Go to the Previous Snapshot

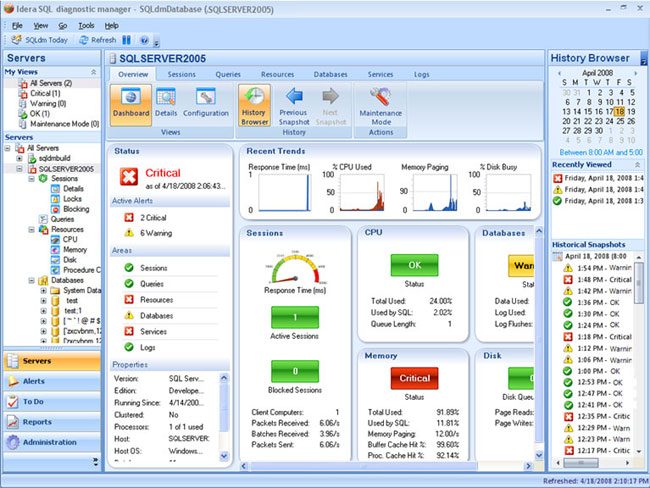point(294,106)
